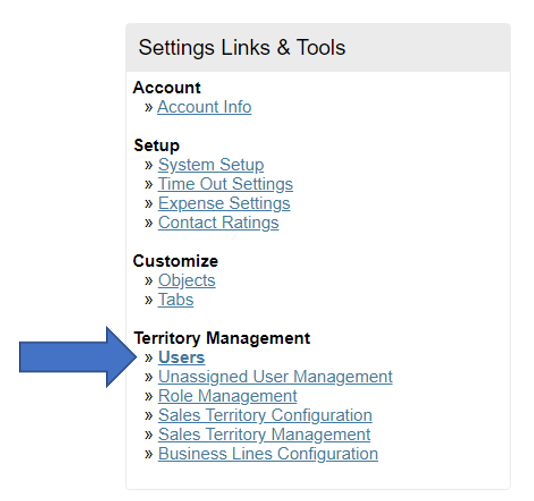Click the Settings Links & Tools header
The image size is (534, 501).
242,47
